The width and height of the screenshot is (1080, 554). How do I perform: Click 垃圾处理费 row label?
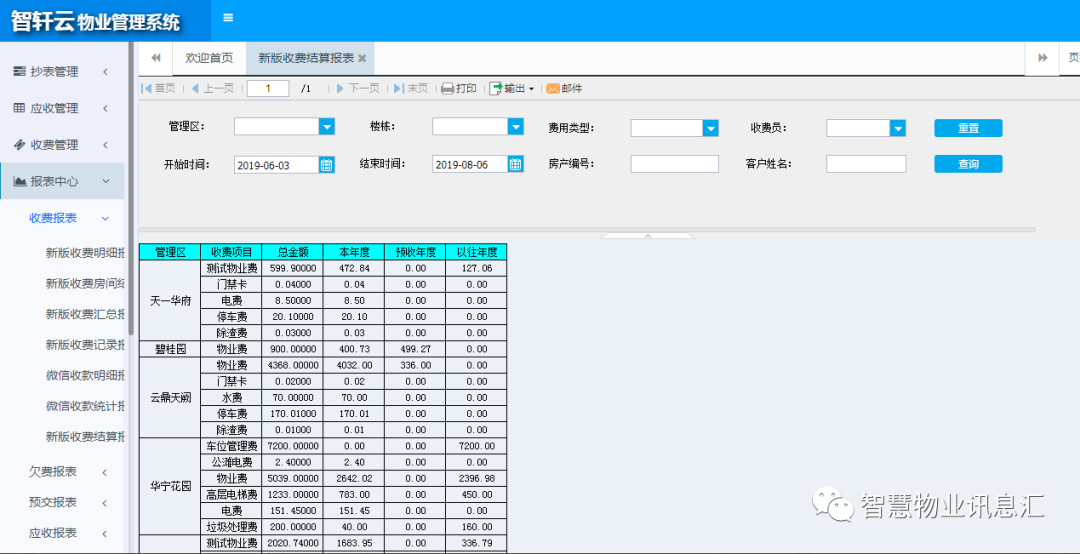[x=231, y=526]
